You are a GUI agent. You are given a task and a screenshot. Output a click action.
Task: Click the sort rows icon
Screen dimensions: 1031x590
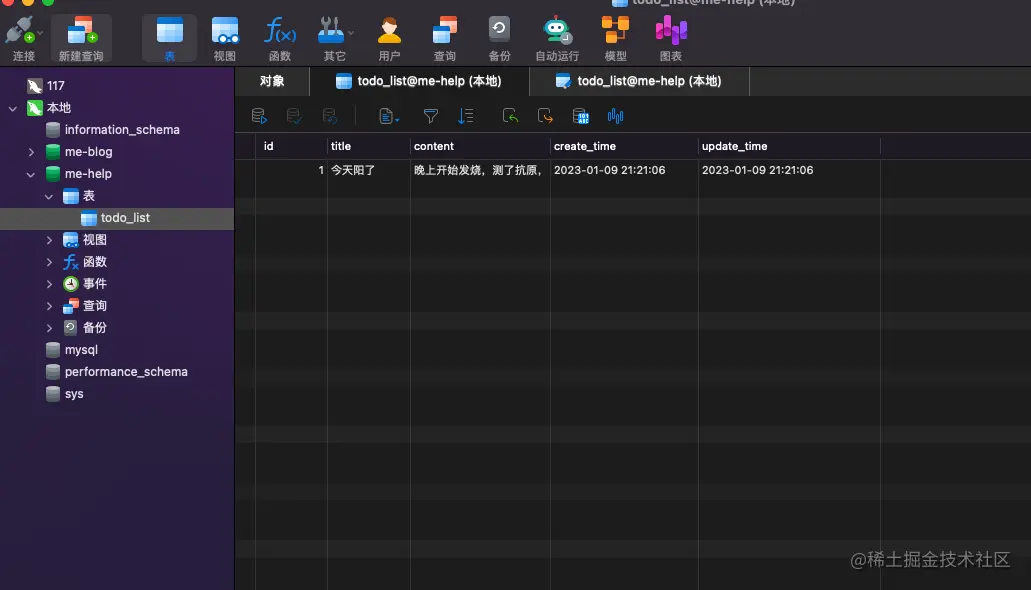(466, 116)
